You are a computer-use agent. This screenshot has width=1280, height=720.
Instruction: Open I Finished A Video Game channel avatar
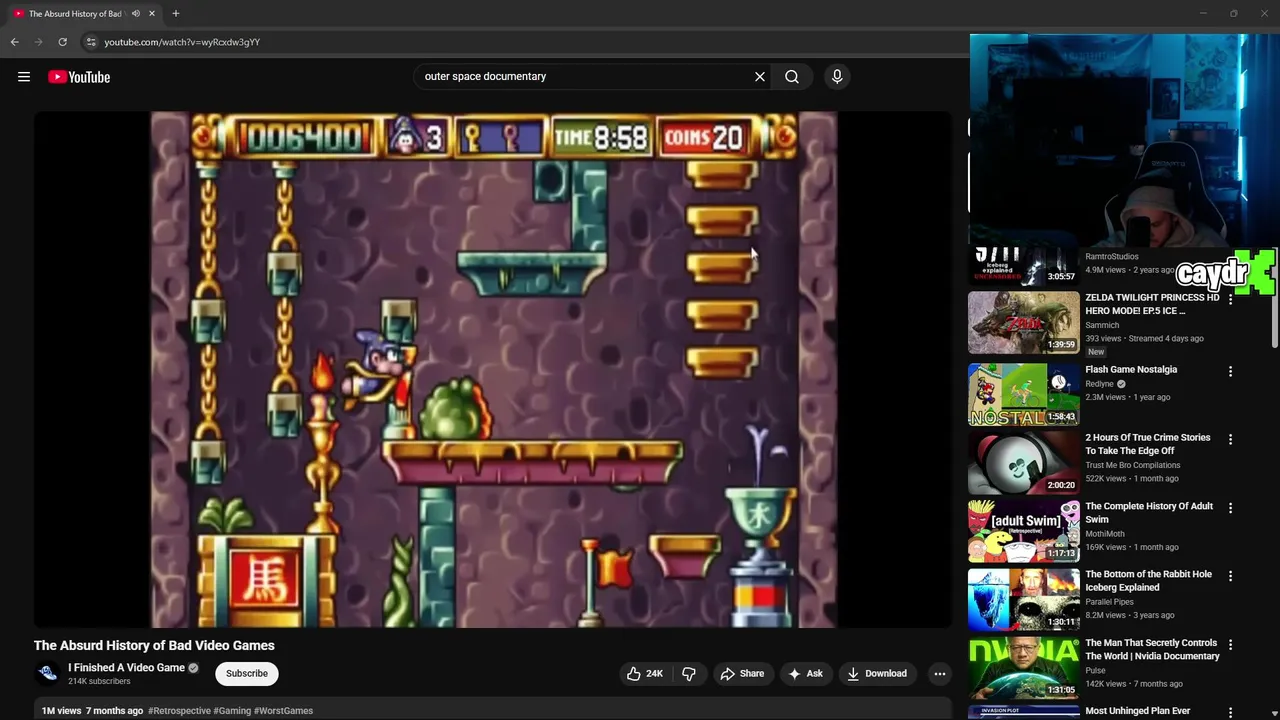coord(47,674)
